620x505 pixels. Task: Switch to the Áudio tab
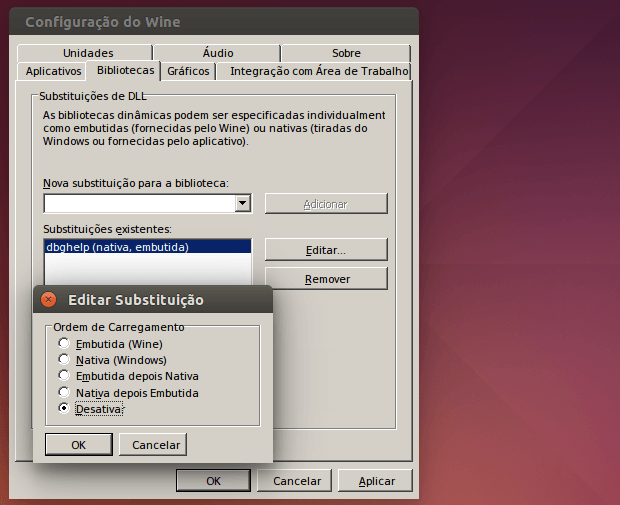coord(217,53)
